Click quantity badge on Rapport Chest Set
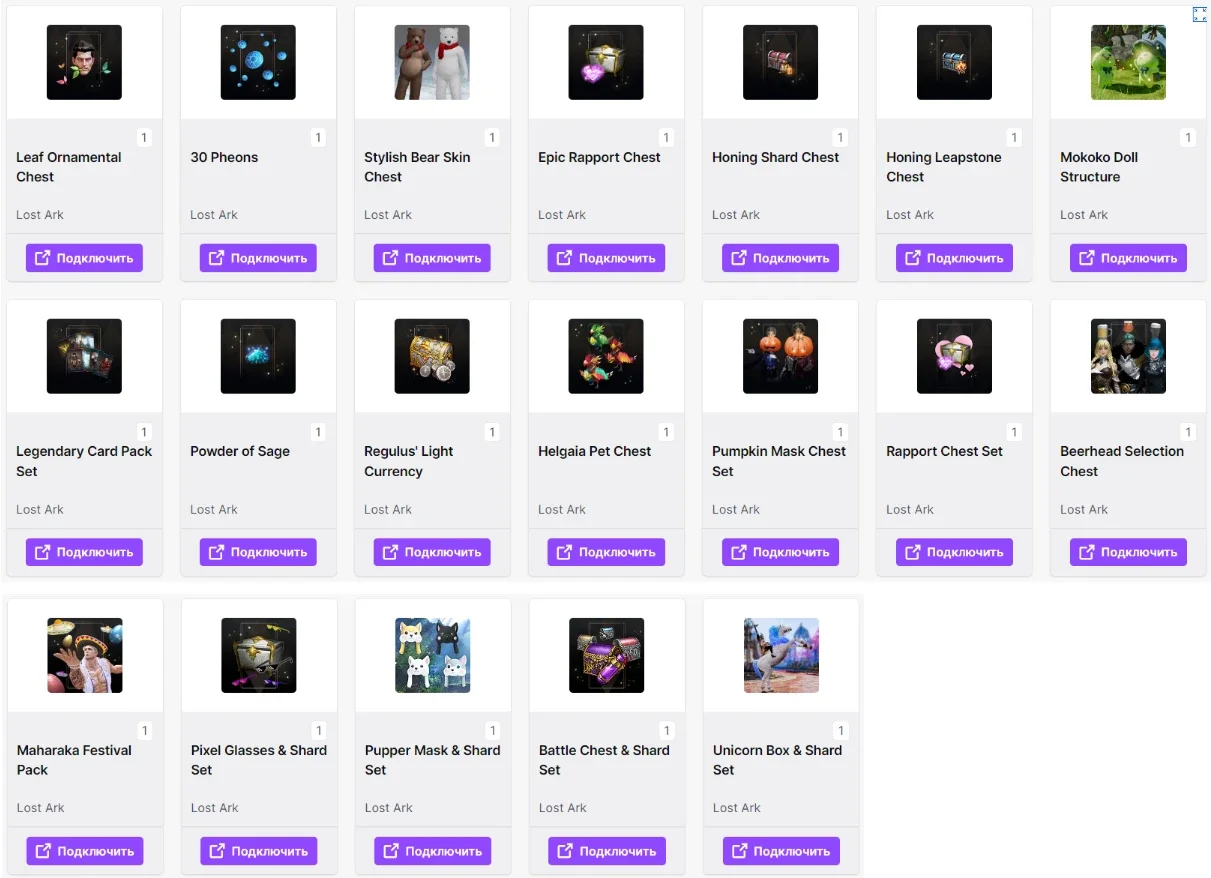 point(1014,432)
